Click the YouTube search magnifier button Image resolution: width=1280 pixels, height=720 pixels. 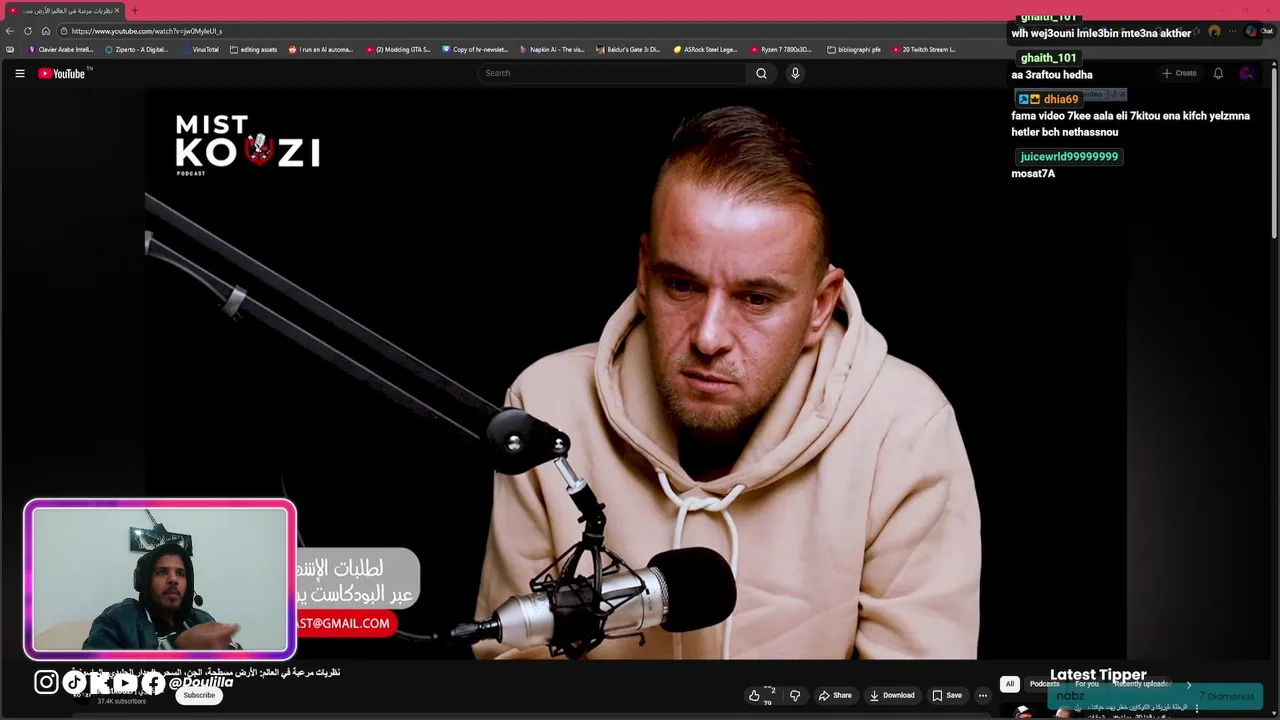click(761, 73)
